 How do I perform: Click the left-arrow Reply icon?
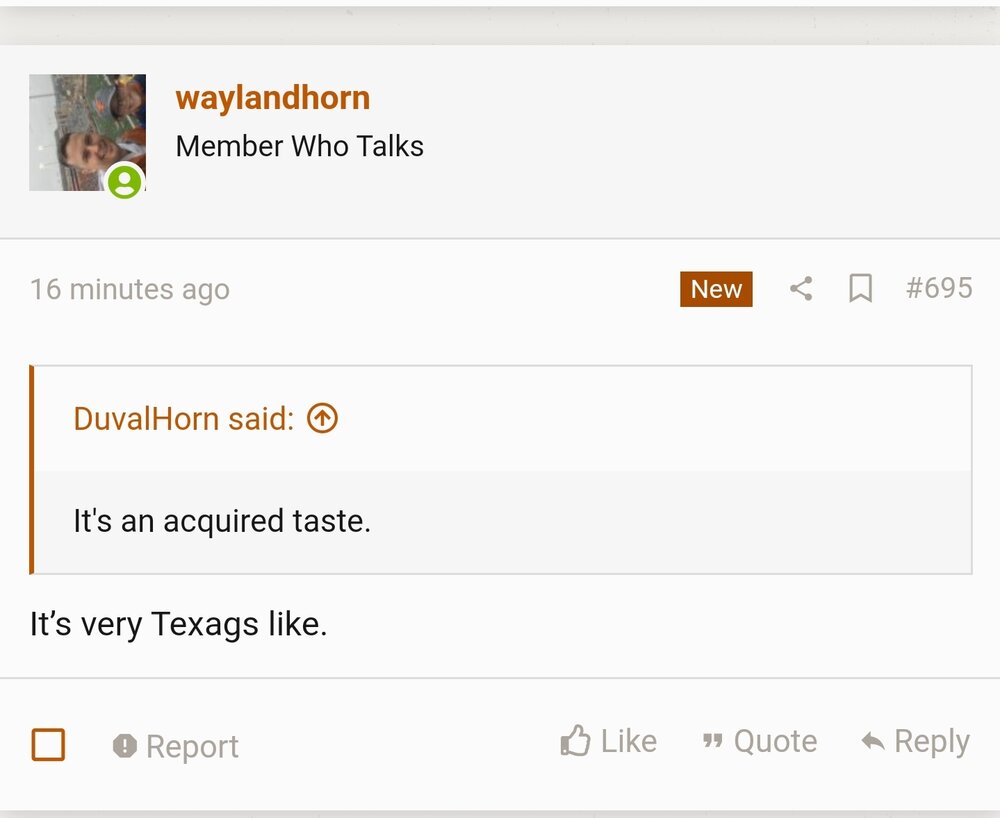pyautogui.click(x=871, y=740)
